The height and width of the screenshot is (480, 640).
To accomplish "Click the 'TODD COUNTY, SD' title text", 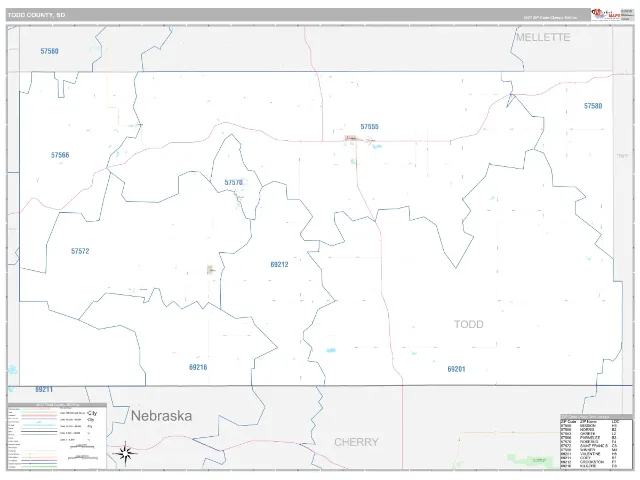I will tap(36, 15).
